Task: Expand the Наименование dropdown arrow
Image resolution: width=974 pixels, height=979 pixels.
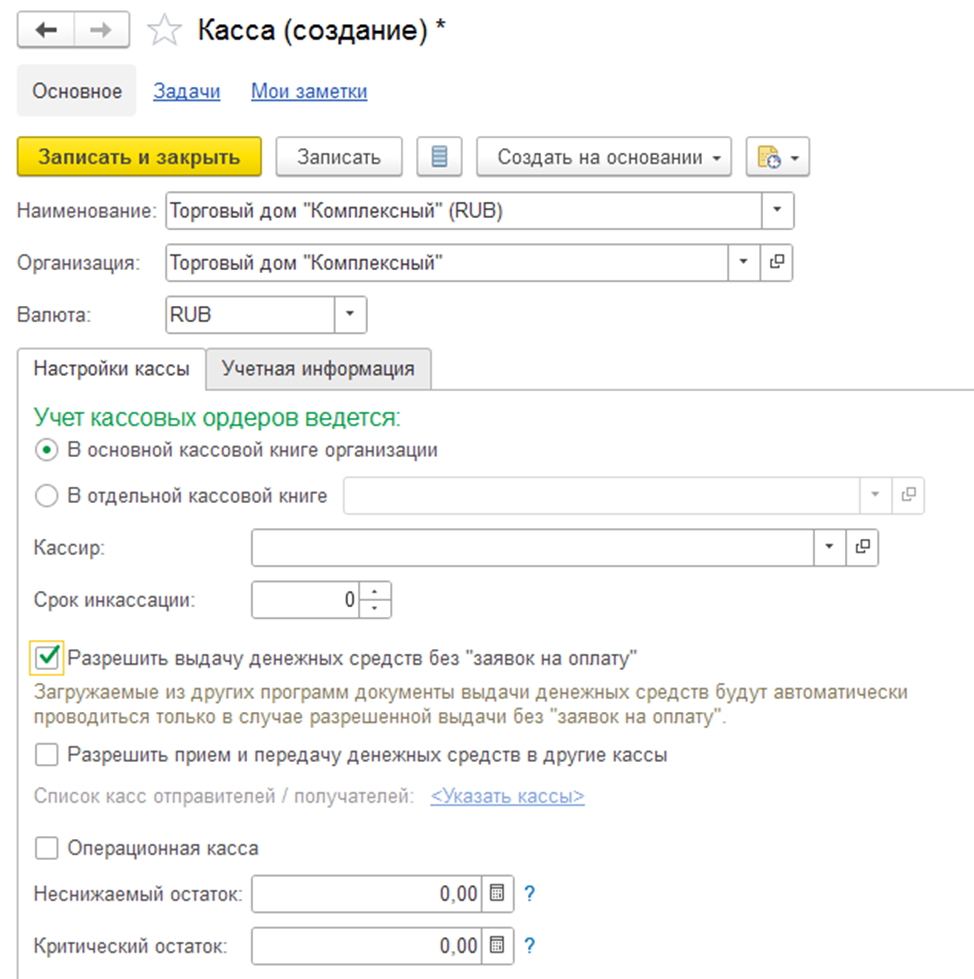Action: click(777, 210)
